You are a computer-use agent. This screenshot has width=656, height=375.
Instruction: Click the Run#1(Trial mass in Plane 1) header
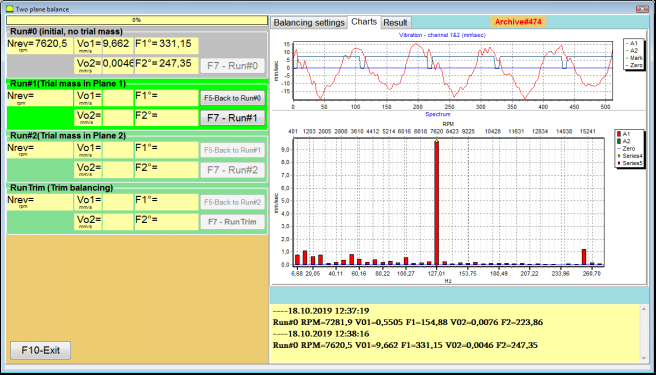(x=68, y=84)
